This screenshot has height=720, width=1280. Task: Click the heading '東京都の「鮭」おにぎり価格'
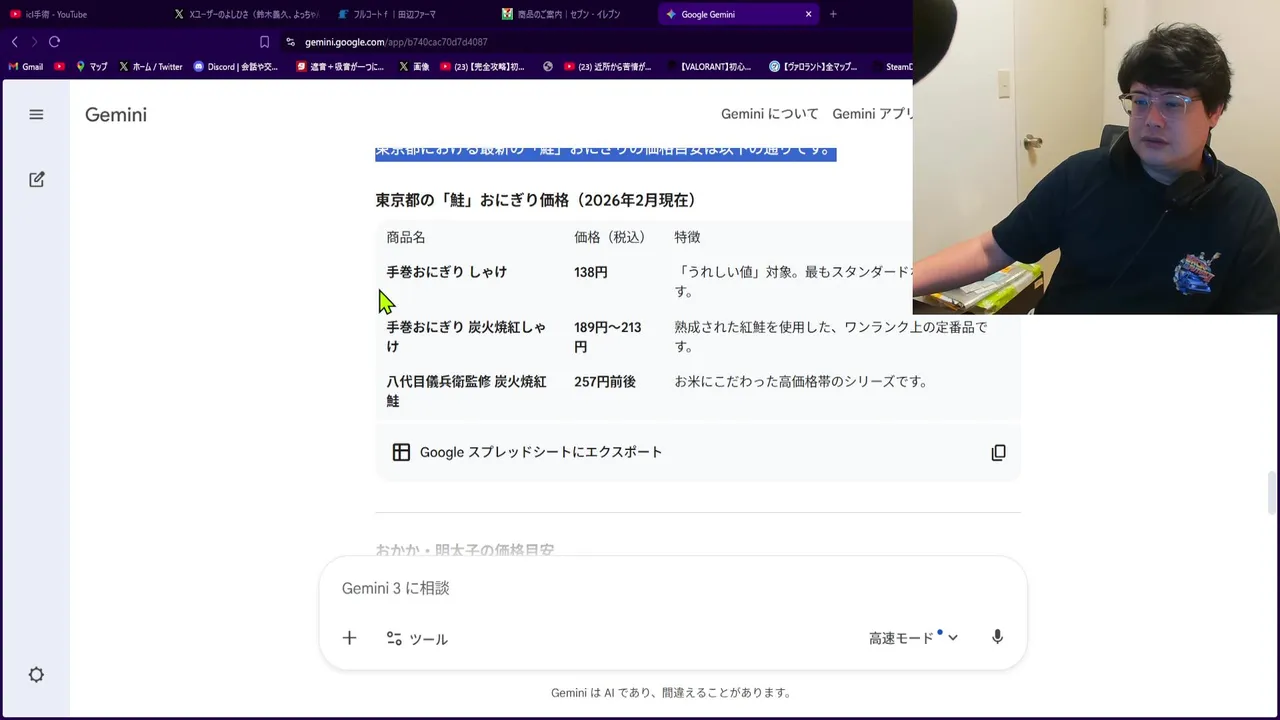coord(536,200)
